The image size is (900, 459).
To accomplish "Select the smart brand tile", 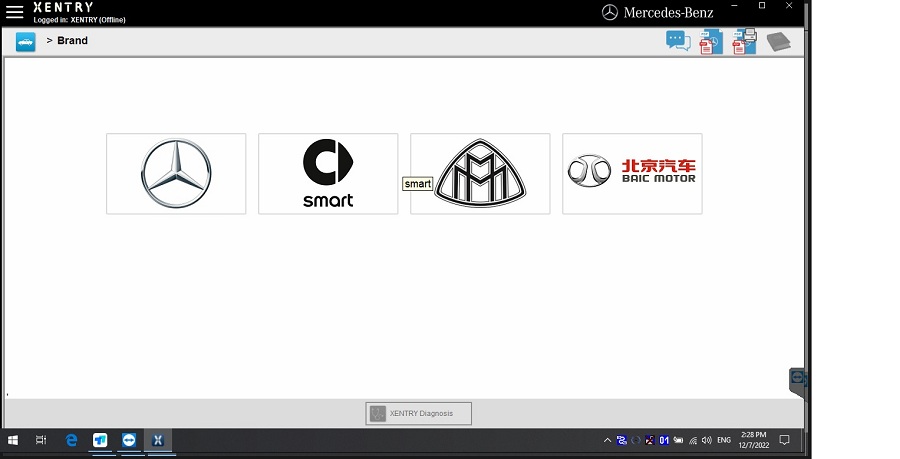I will (x=328, y=174).
